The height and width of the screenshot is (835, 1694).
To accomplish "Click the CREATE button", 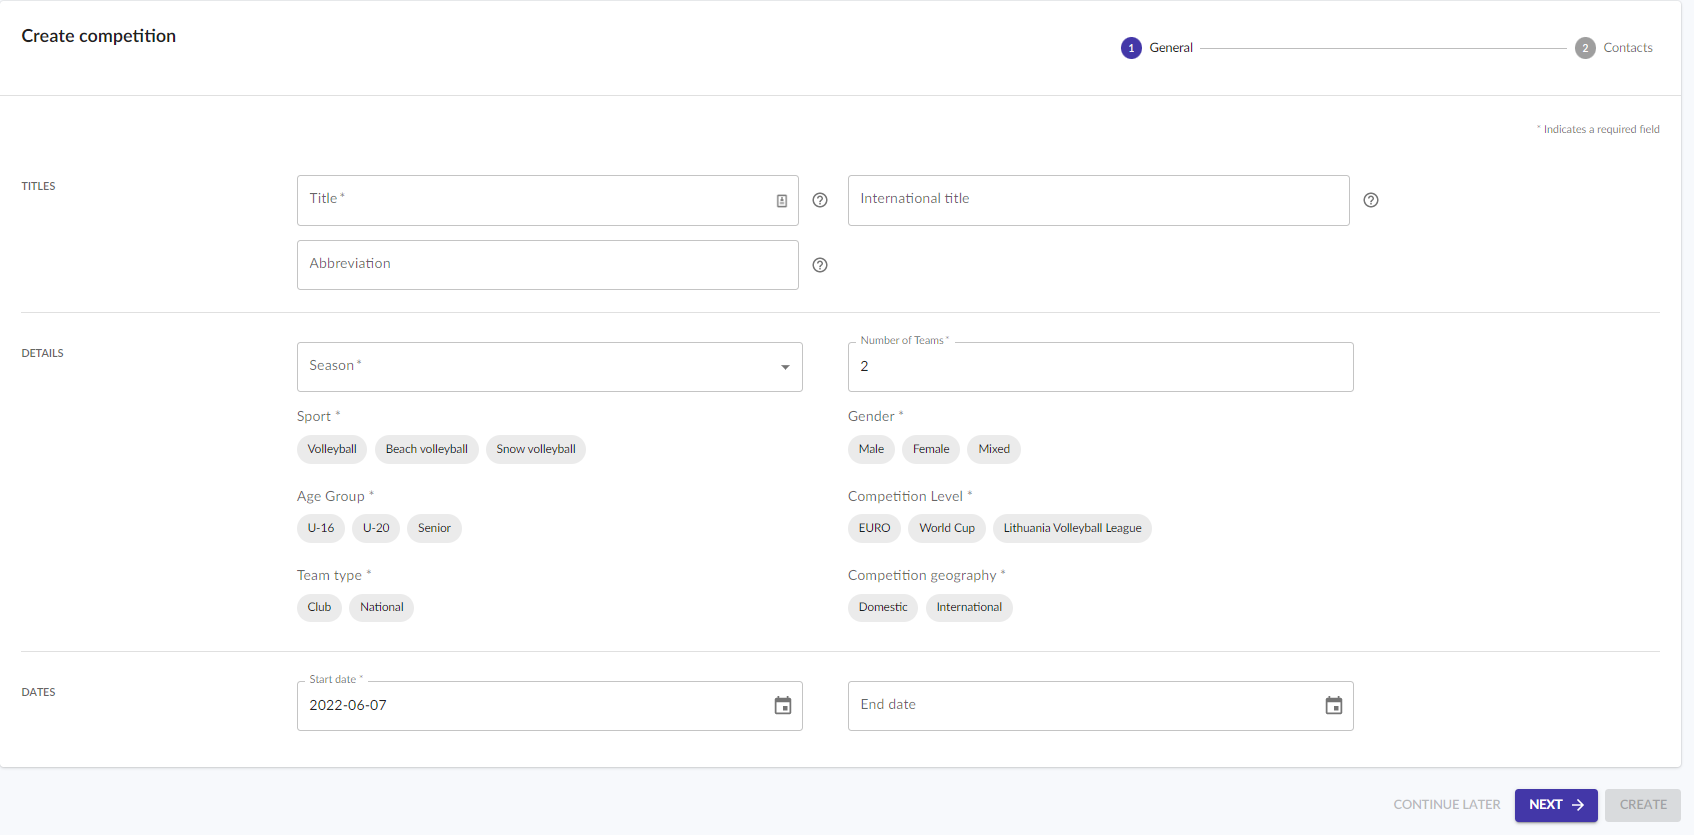I will [1643, 805].
